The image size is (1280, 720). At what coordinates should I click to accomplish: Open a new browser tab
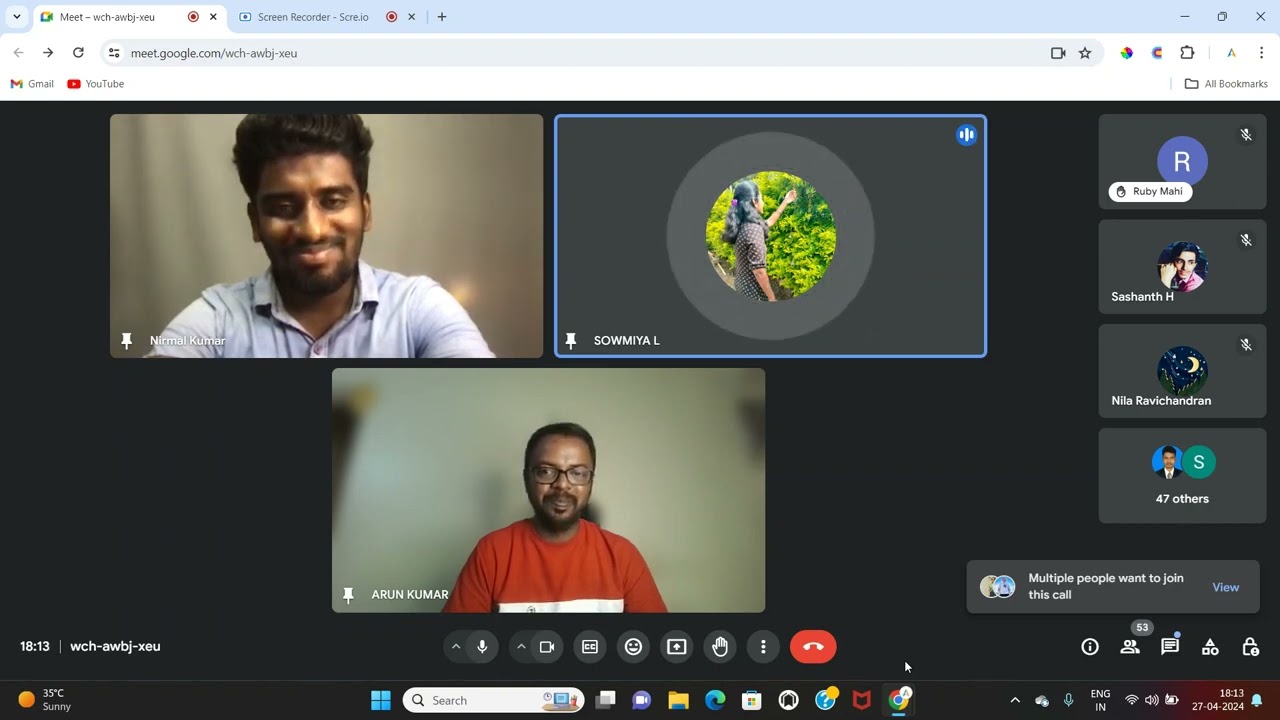point(442,17)
